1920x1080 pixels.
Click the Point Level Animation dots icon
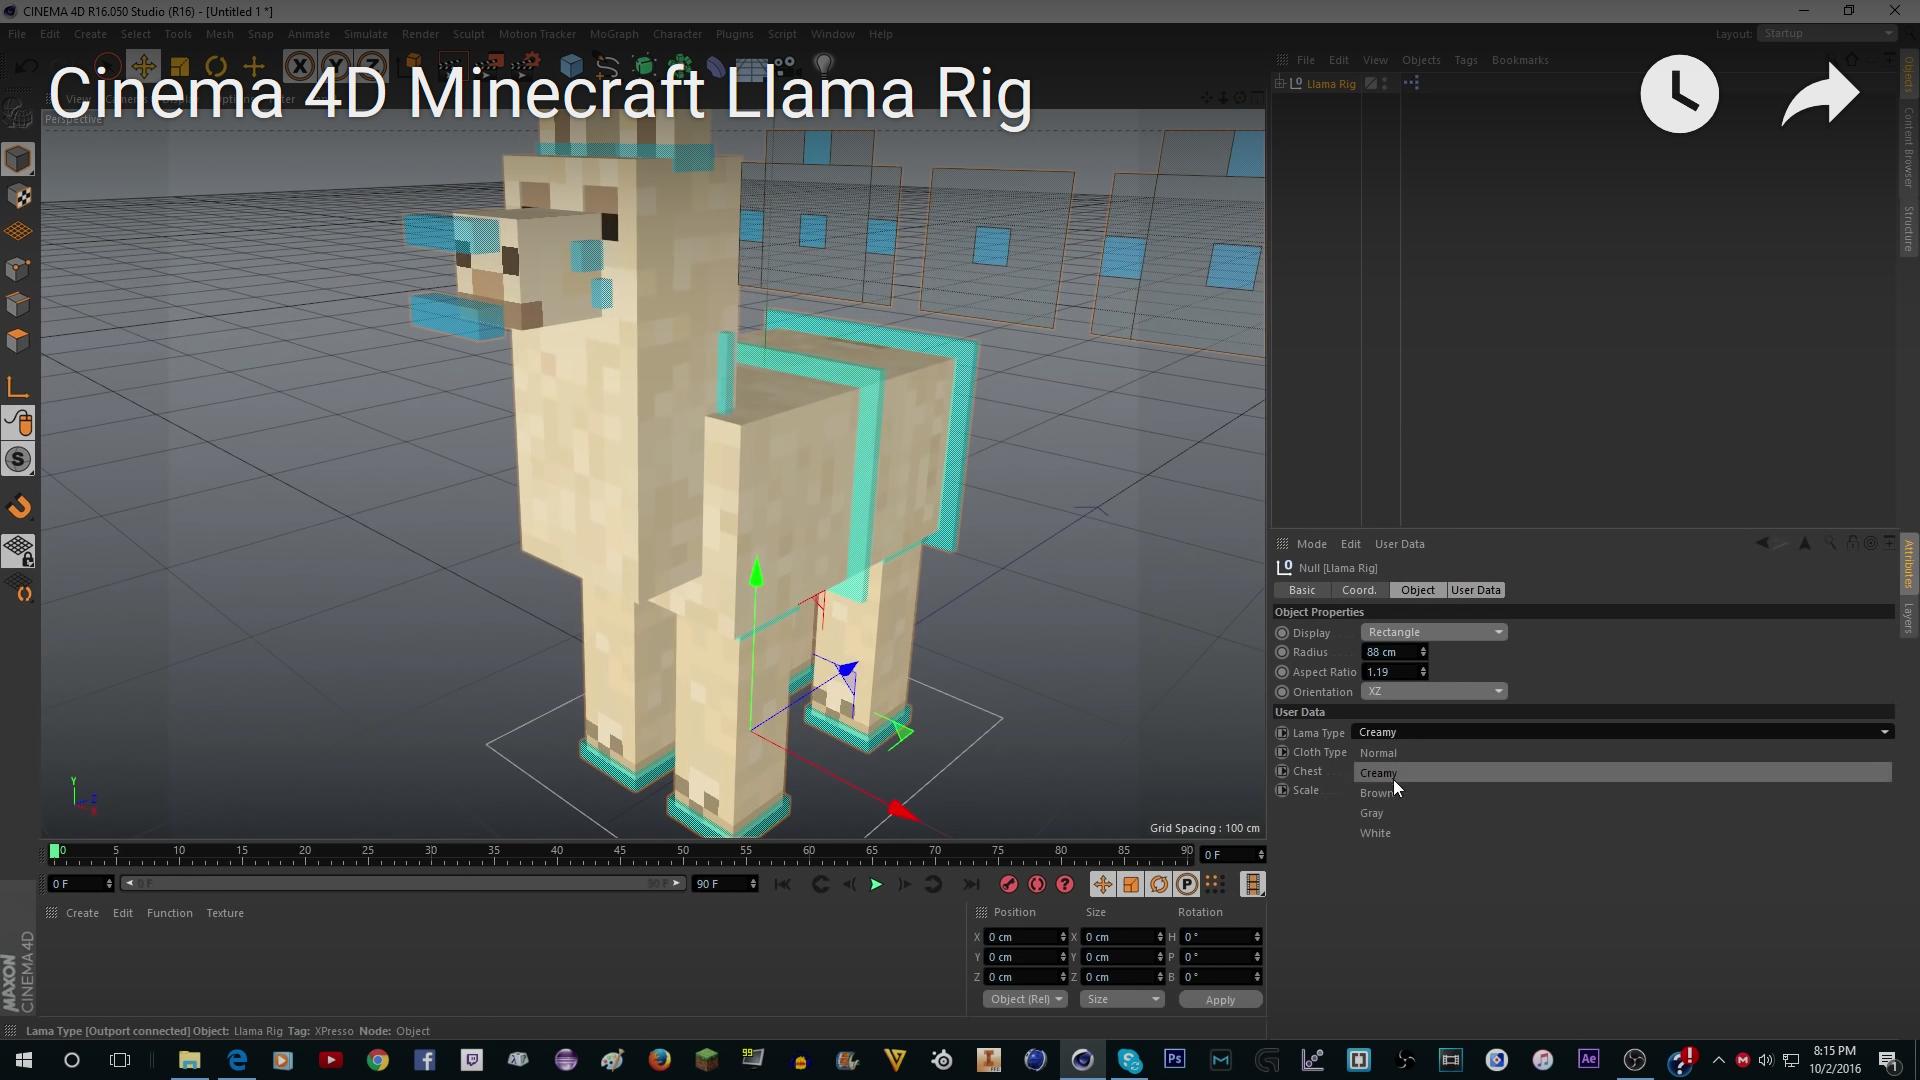[x=1214, y=884]
